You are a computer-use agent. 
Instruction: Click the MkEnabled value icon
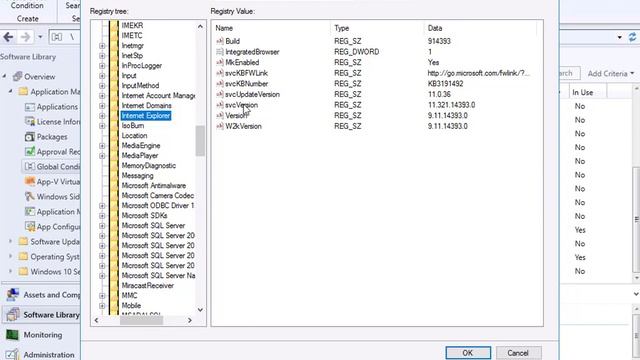click(x=220, y=62)
